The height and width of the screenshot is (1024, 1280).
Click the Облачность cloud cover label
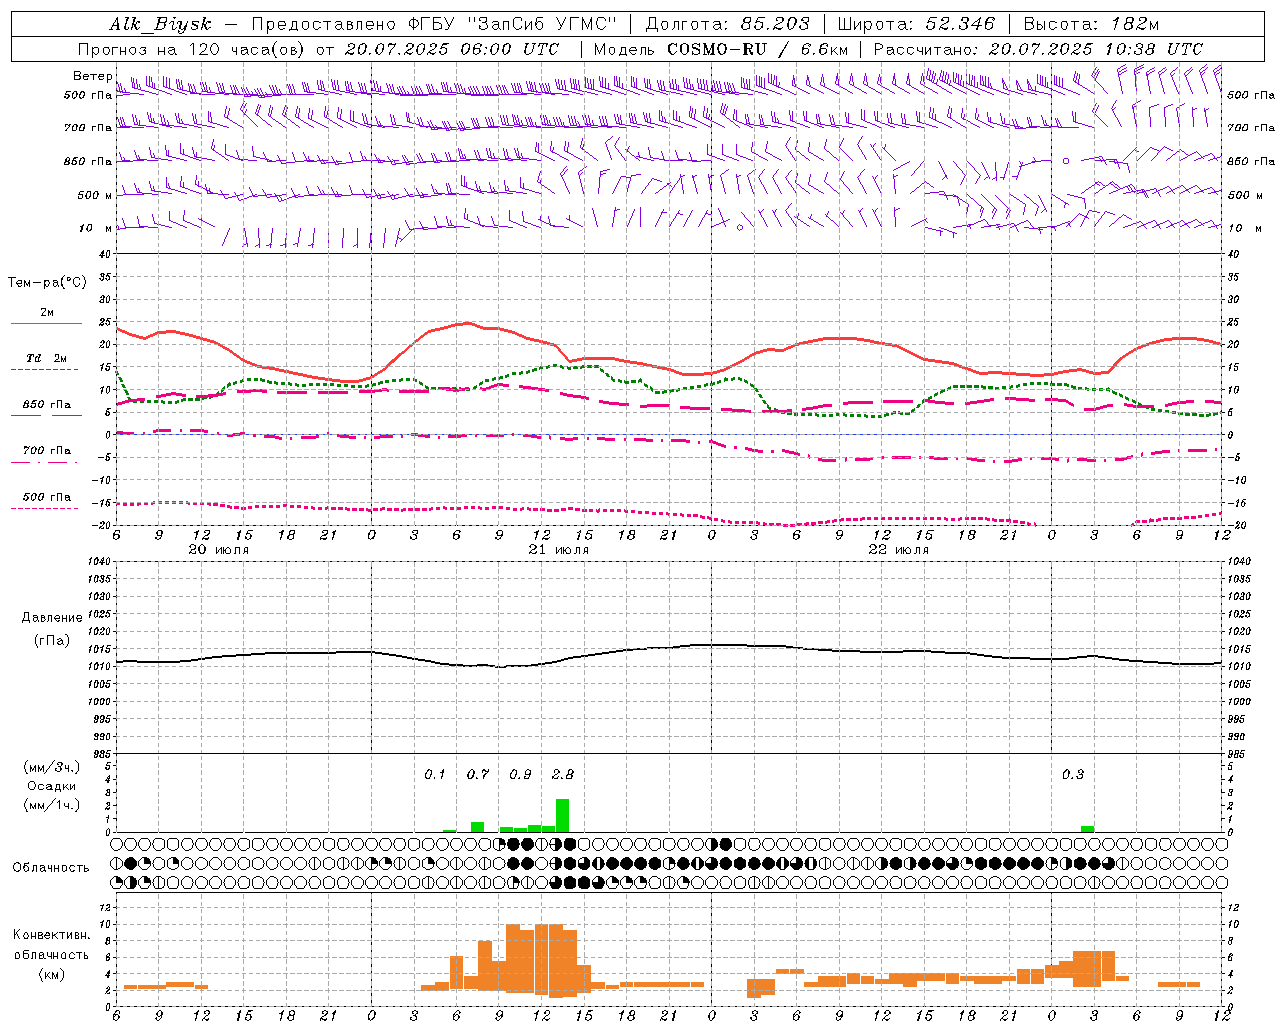[x=51, y=868]
